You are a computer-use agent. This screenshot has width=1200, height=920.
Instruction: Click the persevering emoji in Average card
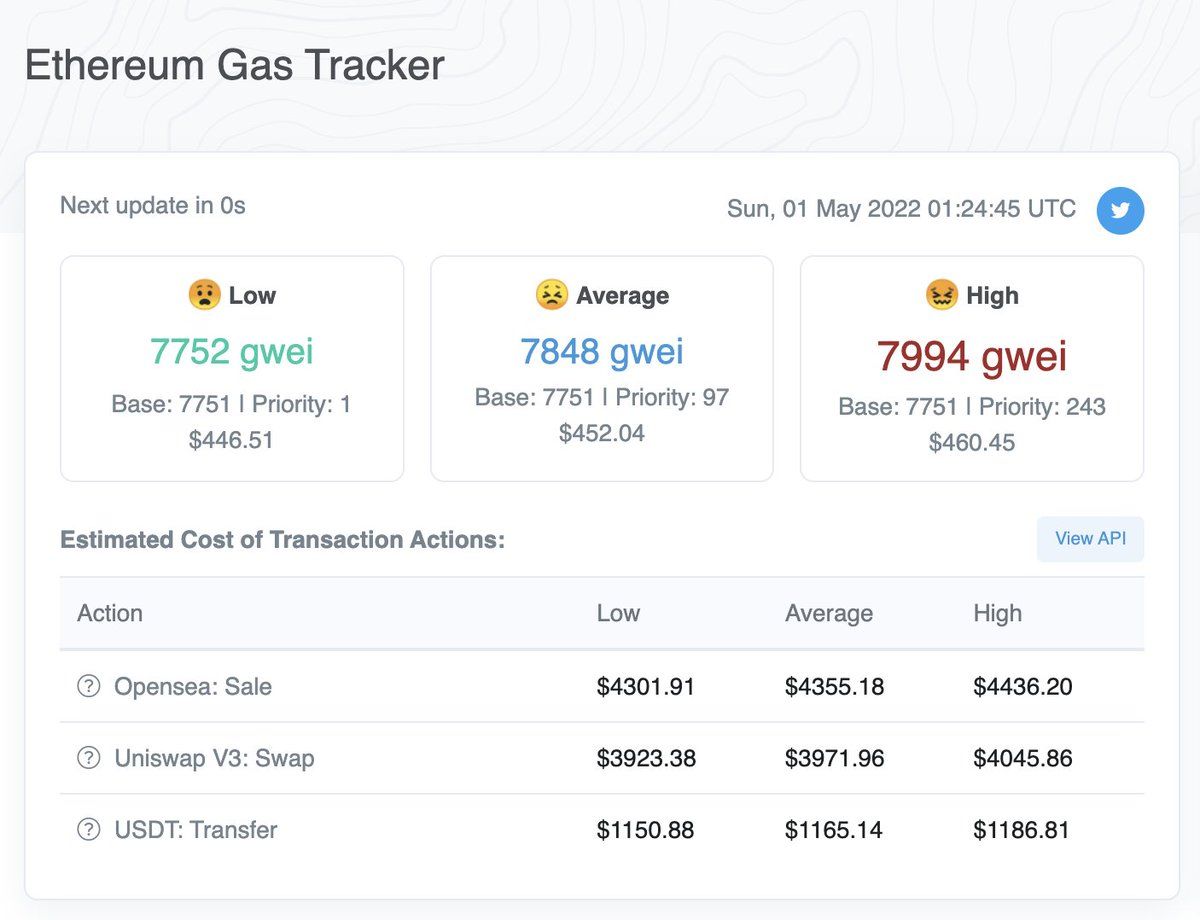click(x=551, y=295)
